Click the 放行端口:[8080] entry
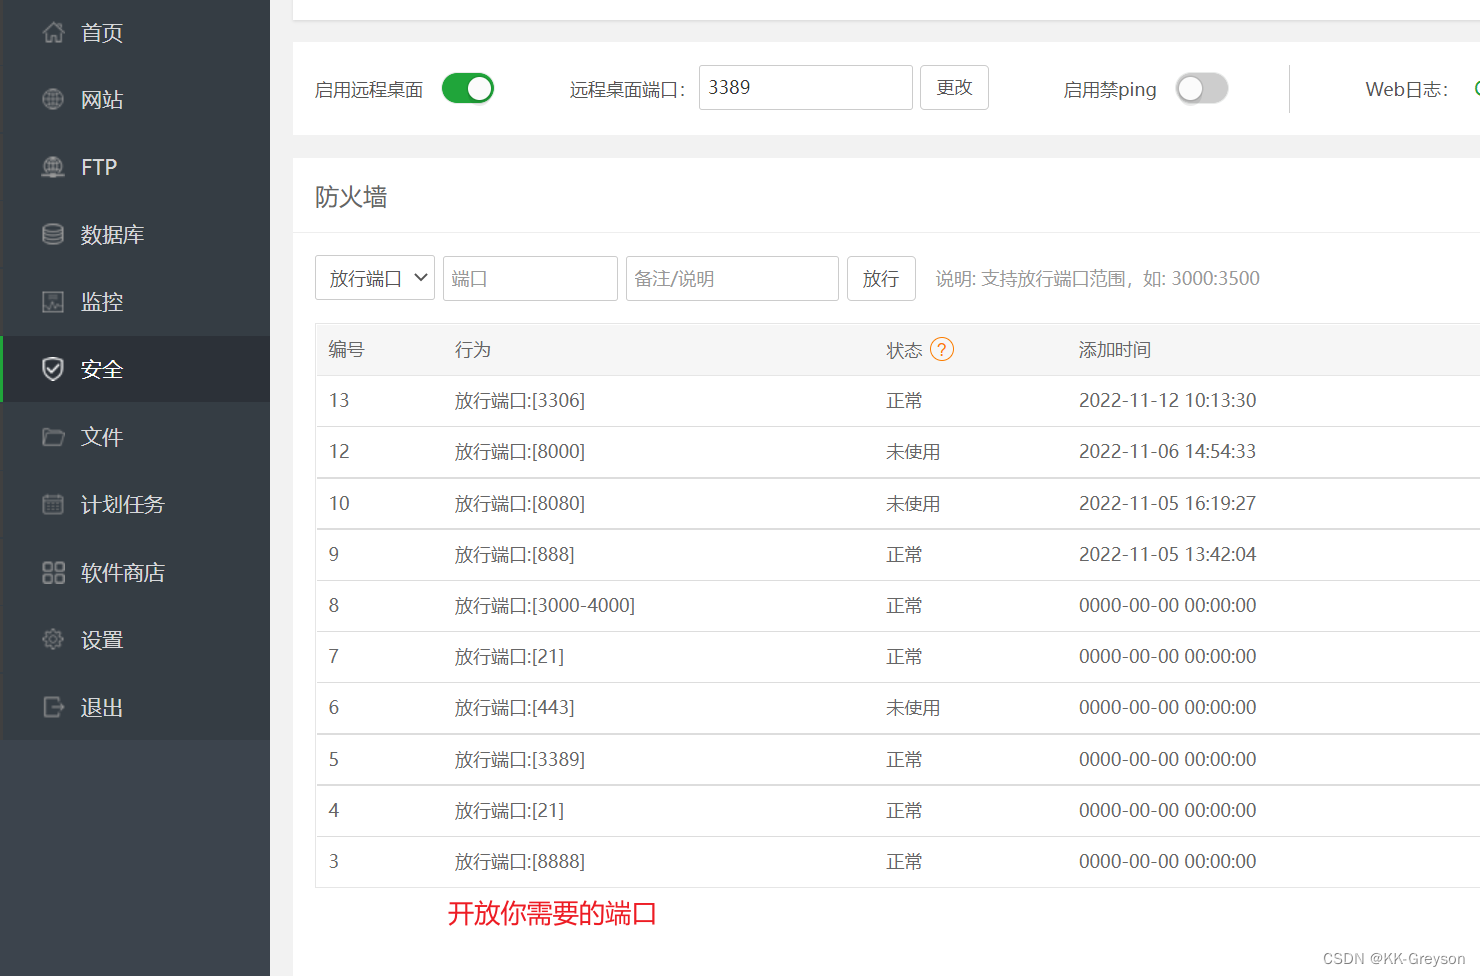 click(520, 503)
